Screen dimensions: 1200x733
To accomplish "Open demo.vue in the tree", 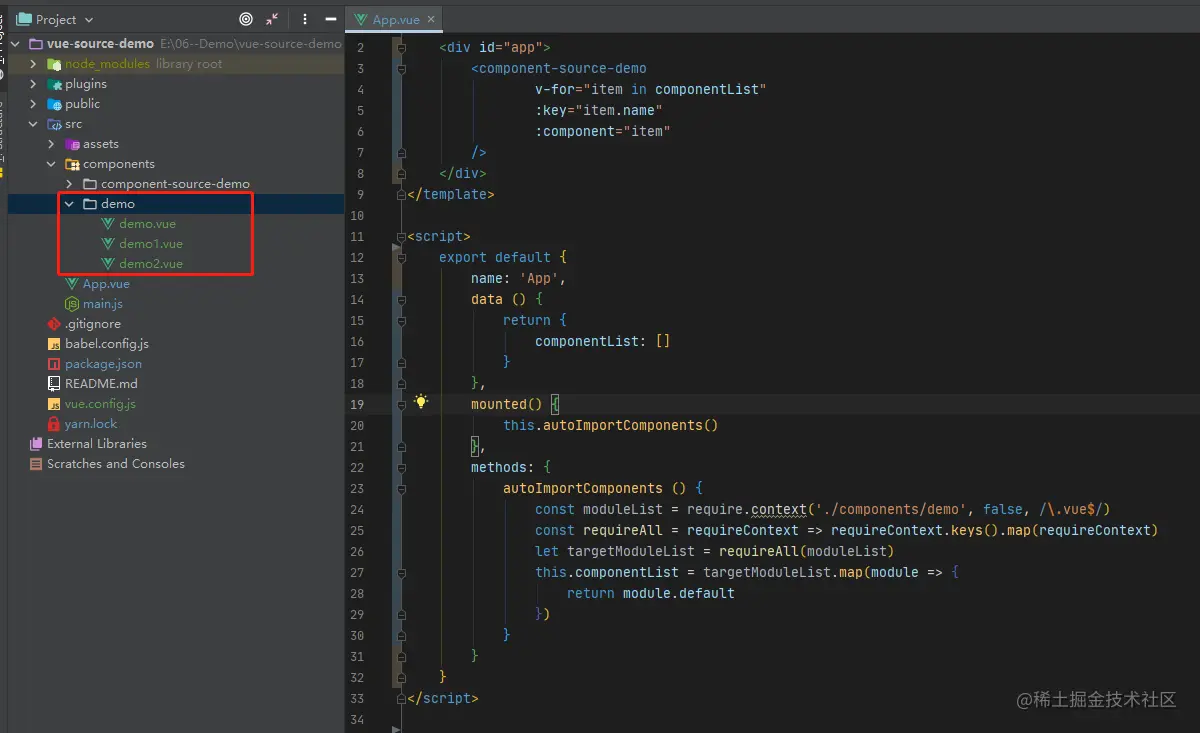I will [x=147, y=224].
